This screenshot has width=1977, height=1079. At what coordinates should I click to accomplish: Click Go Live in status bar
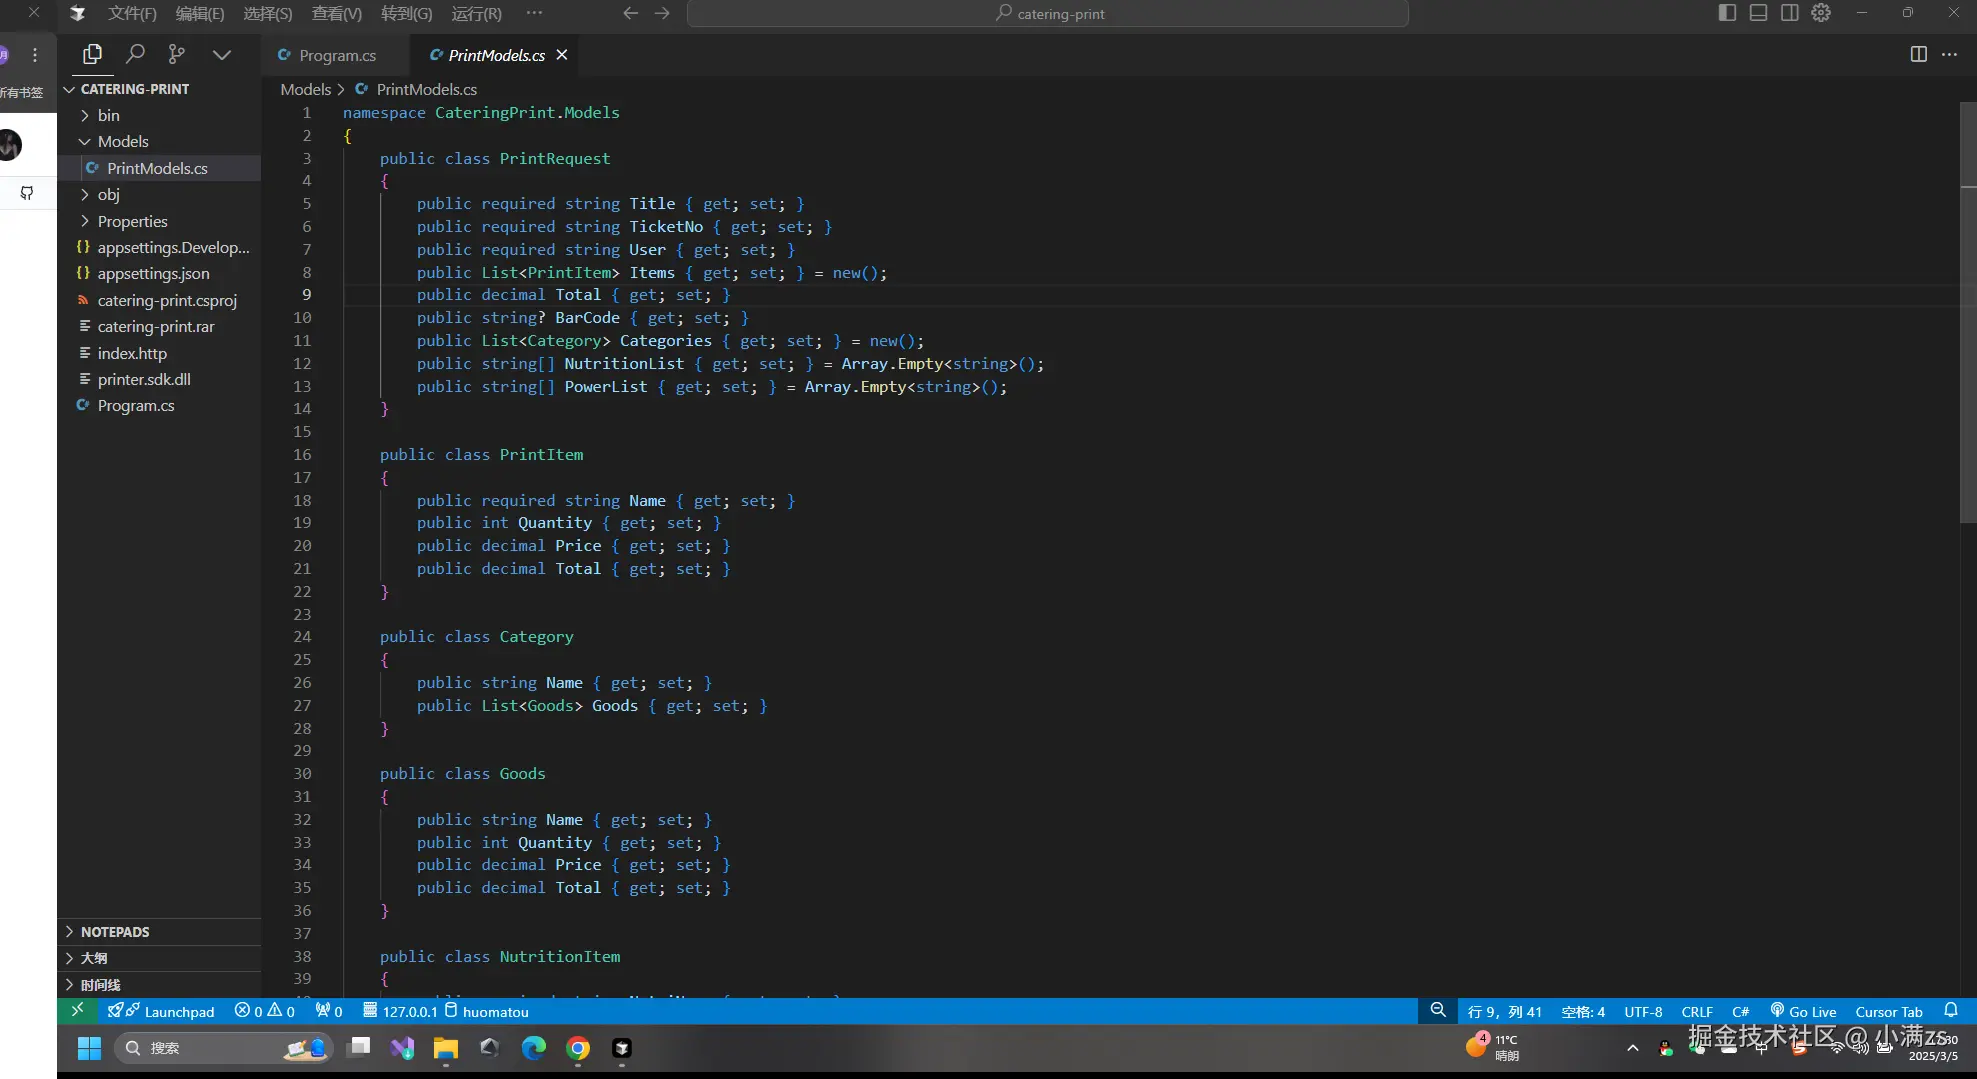point(1803,1011)
